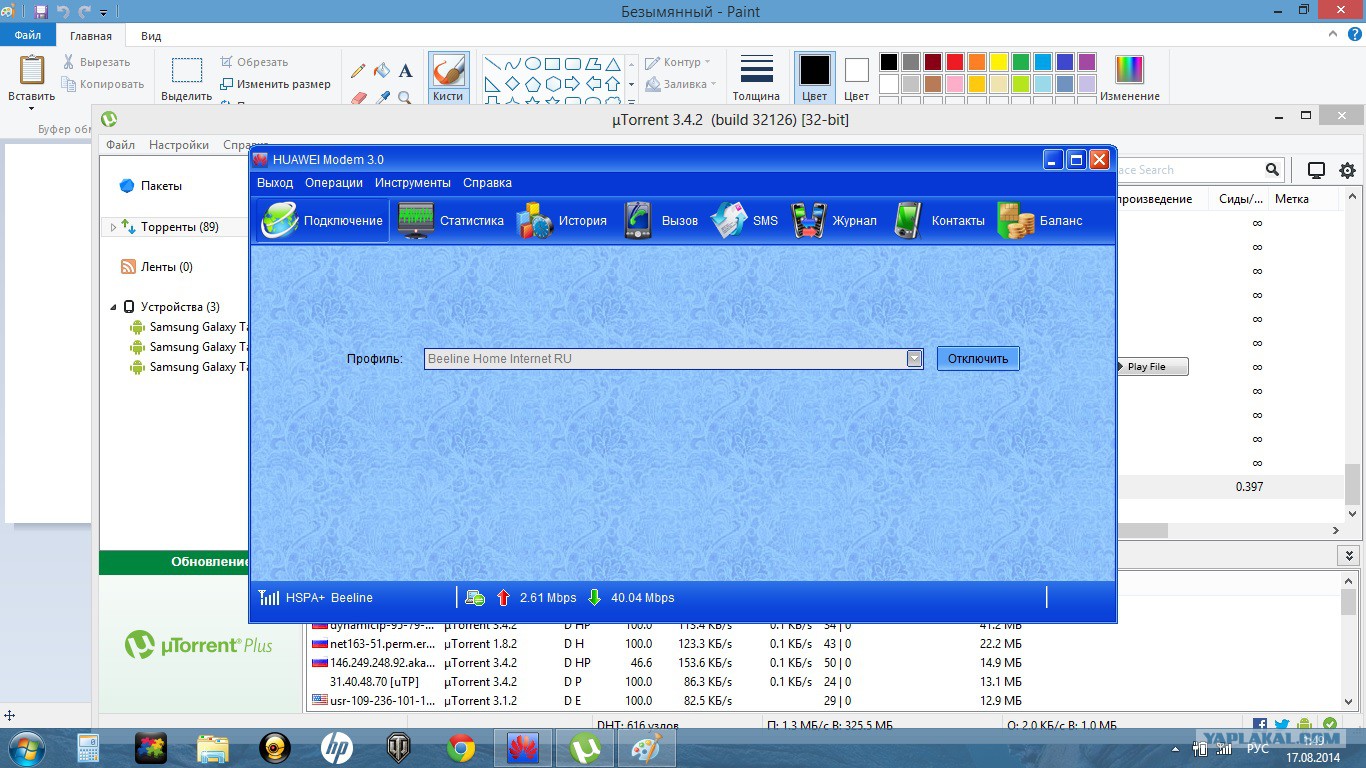Click Paint's Изменение цветов edit colors icon
Image resolution: width=1366 pixels, height=768 pixels.
click(x=1129, y=78)
